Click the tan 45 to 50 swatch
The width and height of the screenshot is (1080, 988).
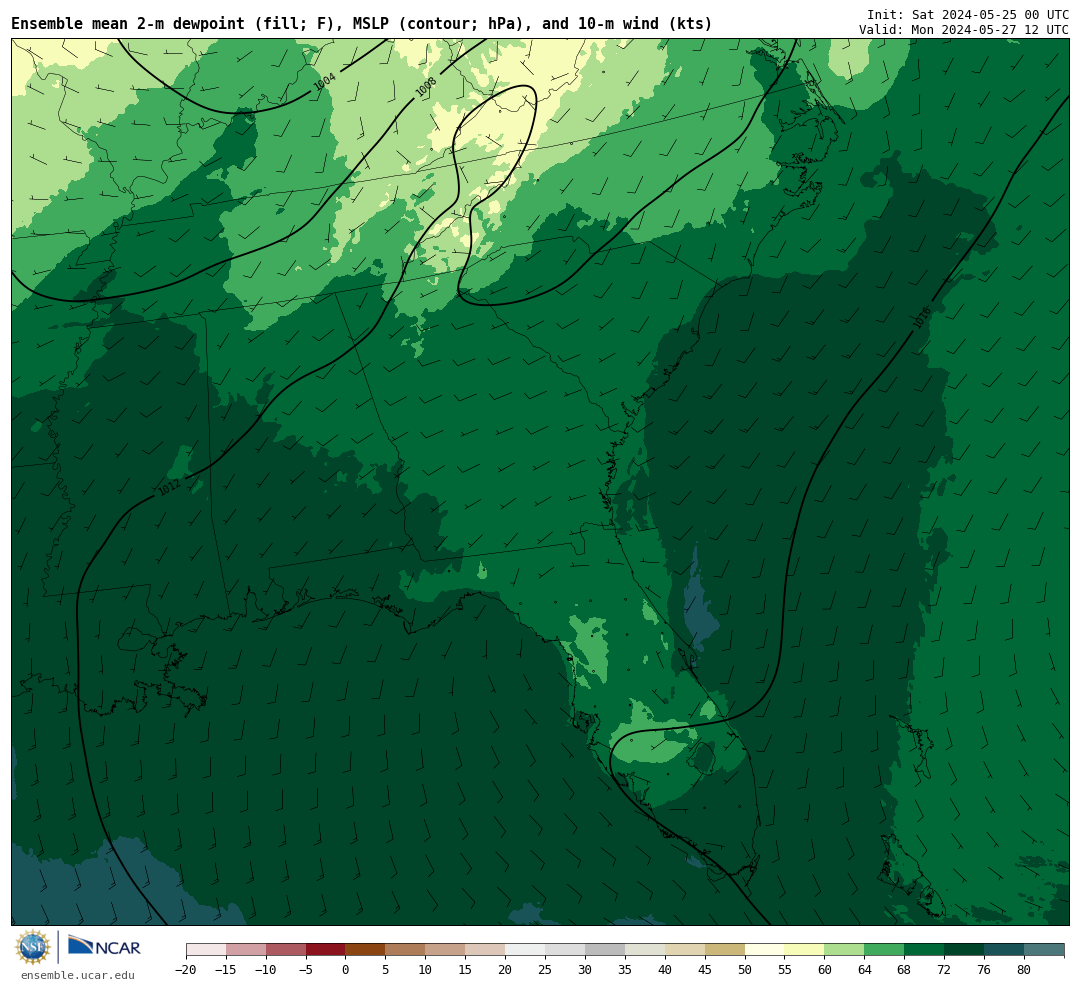(x=725, y=950)
